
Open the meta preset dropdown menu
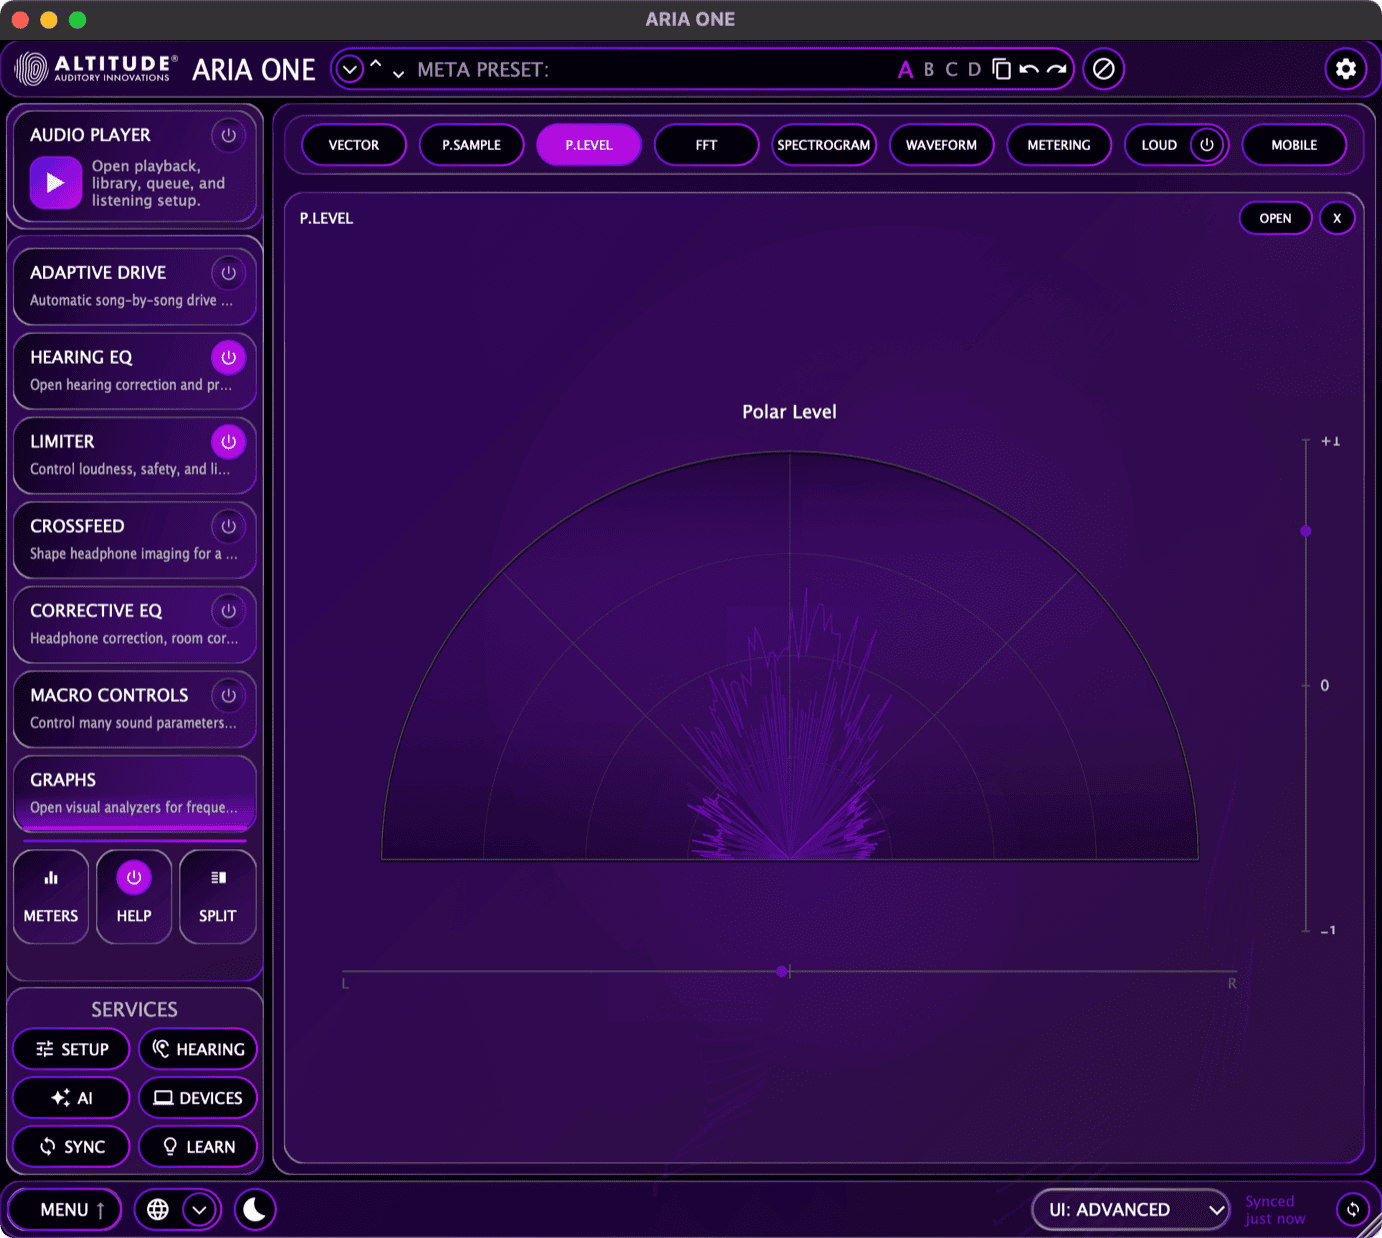[x=350, y=69]
